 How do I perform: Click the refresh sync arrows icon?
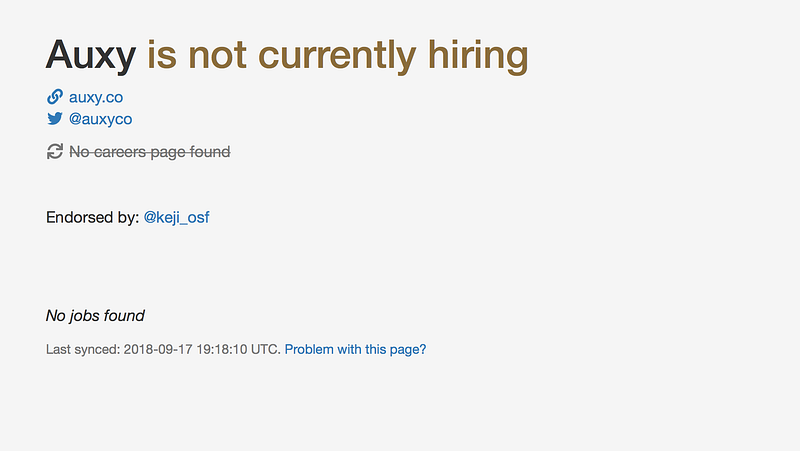(x=55, y=152)
